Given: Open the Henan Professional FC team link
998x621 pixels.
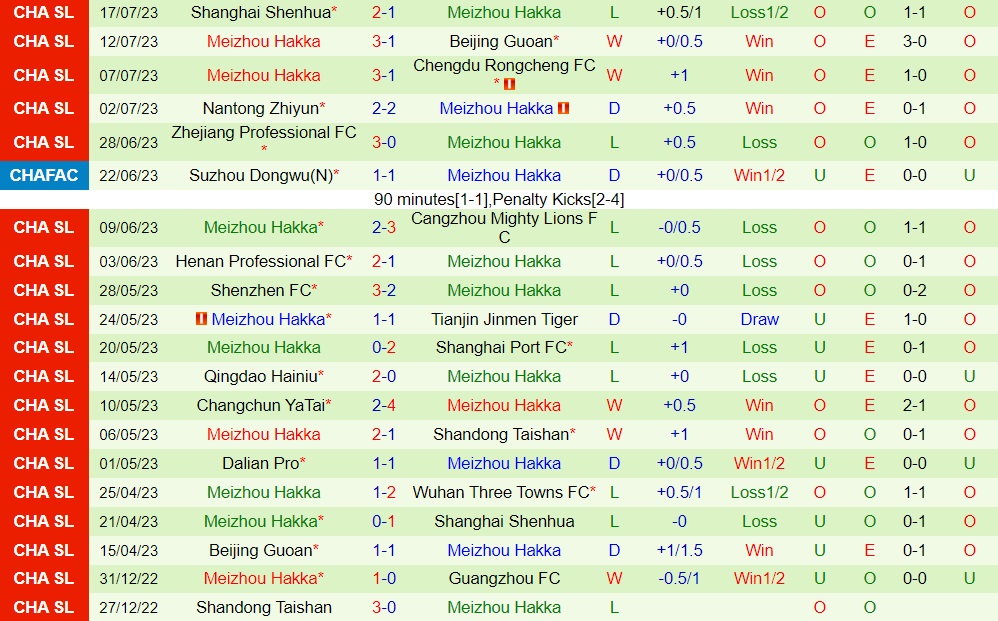Looking at the screenshot, I should point(261,261).
